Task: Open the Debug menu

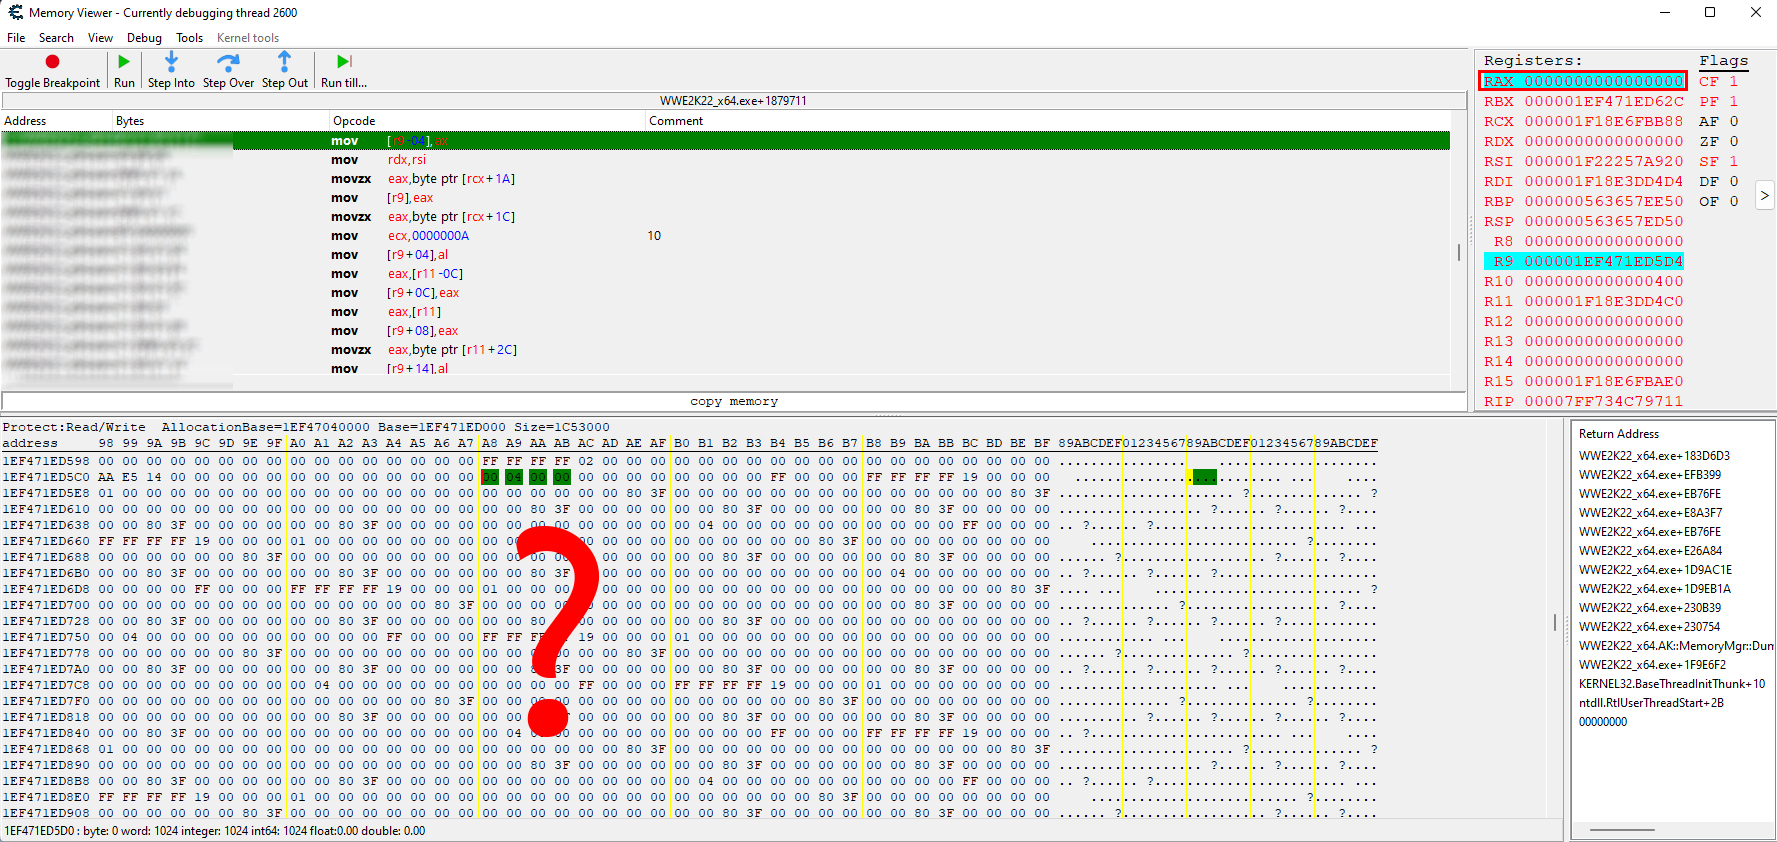Action: [x=144, y=38]
